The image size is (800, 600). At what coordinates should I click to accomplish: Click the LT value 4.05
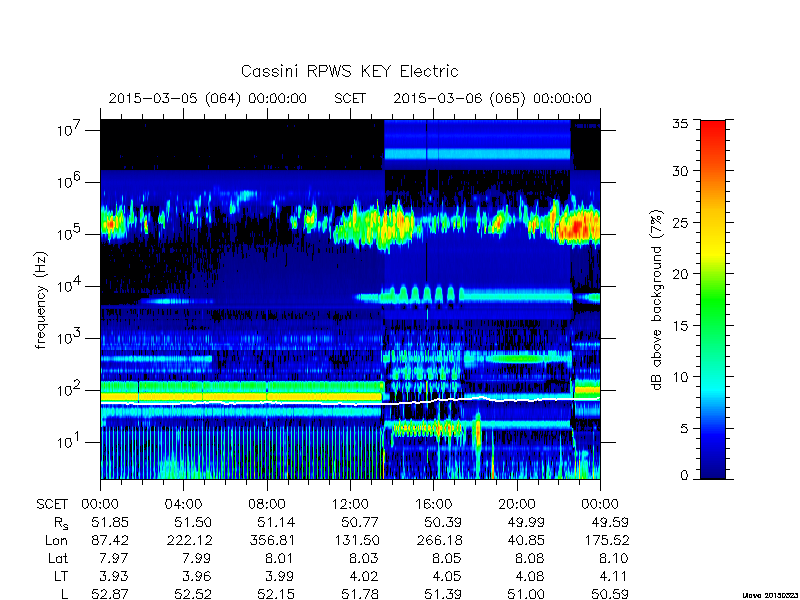click(446, 577)
